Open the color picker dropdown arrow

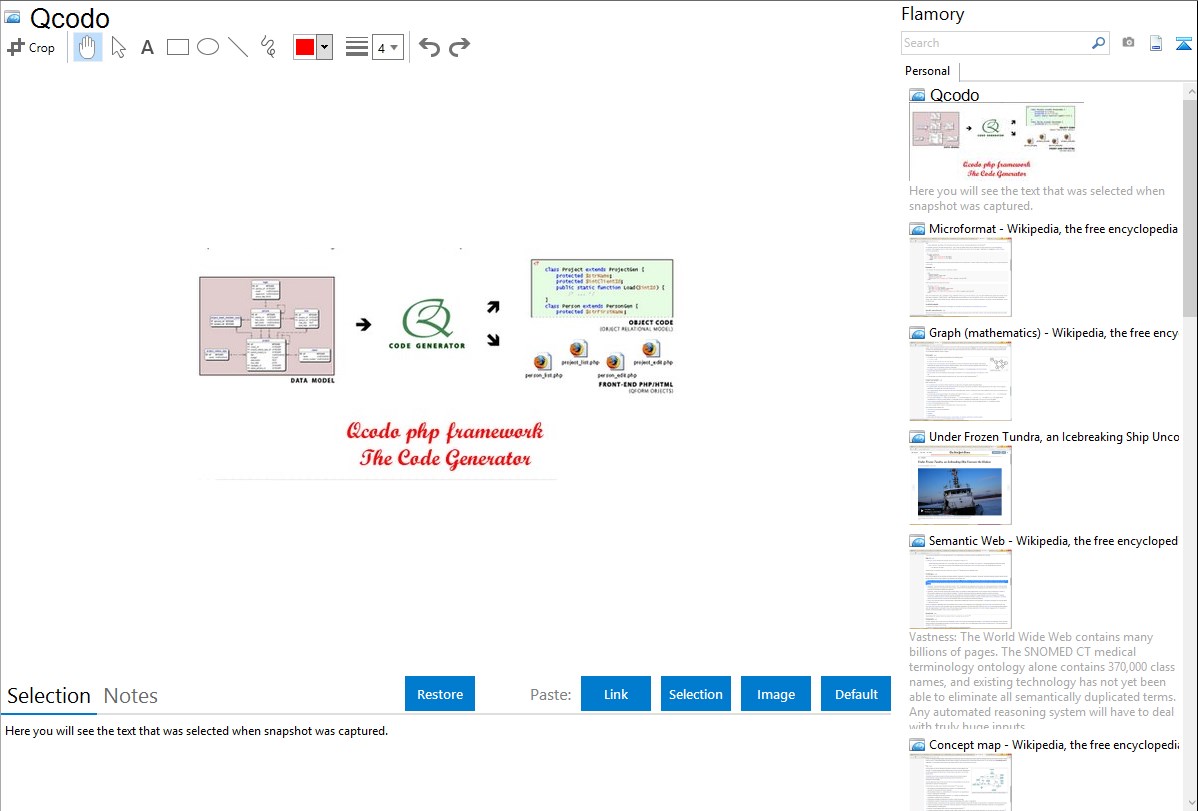click(324, 47)
